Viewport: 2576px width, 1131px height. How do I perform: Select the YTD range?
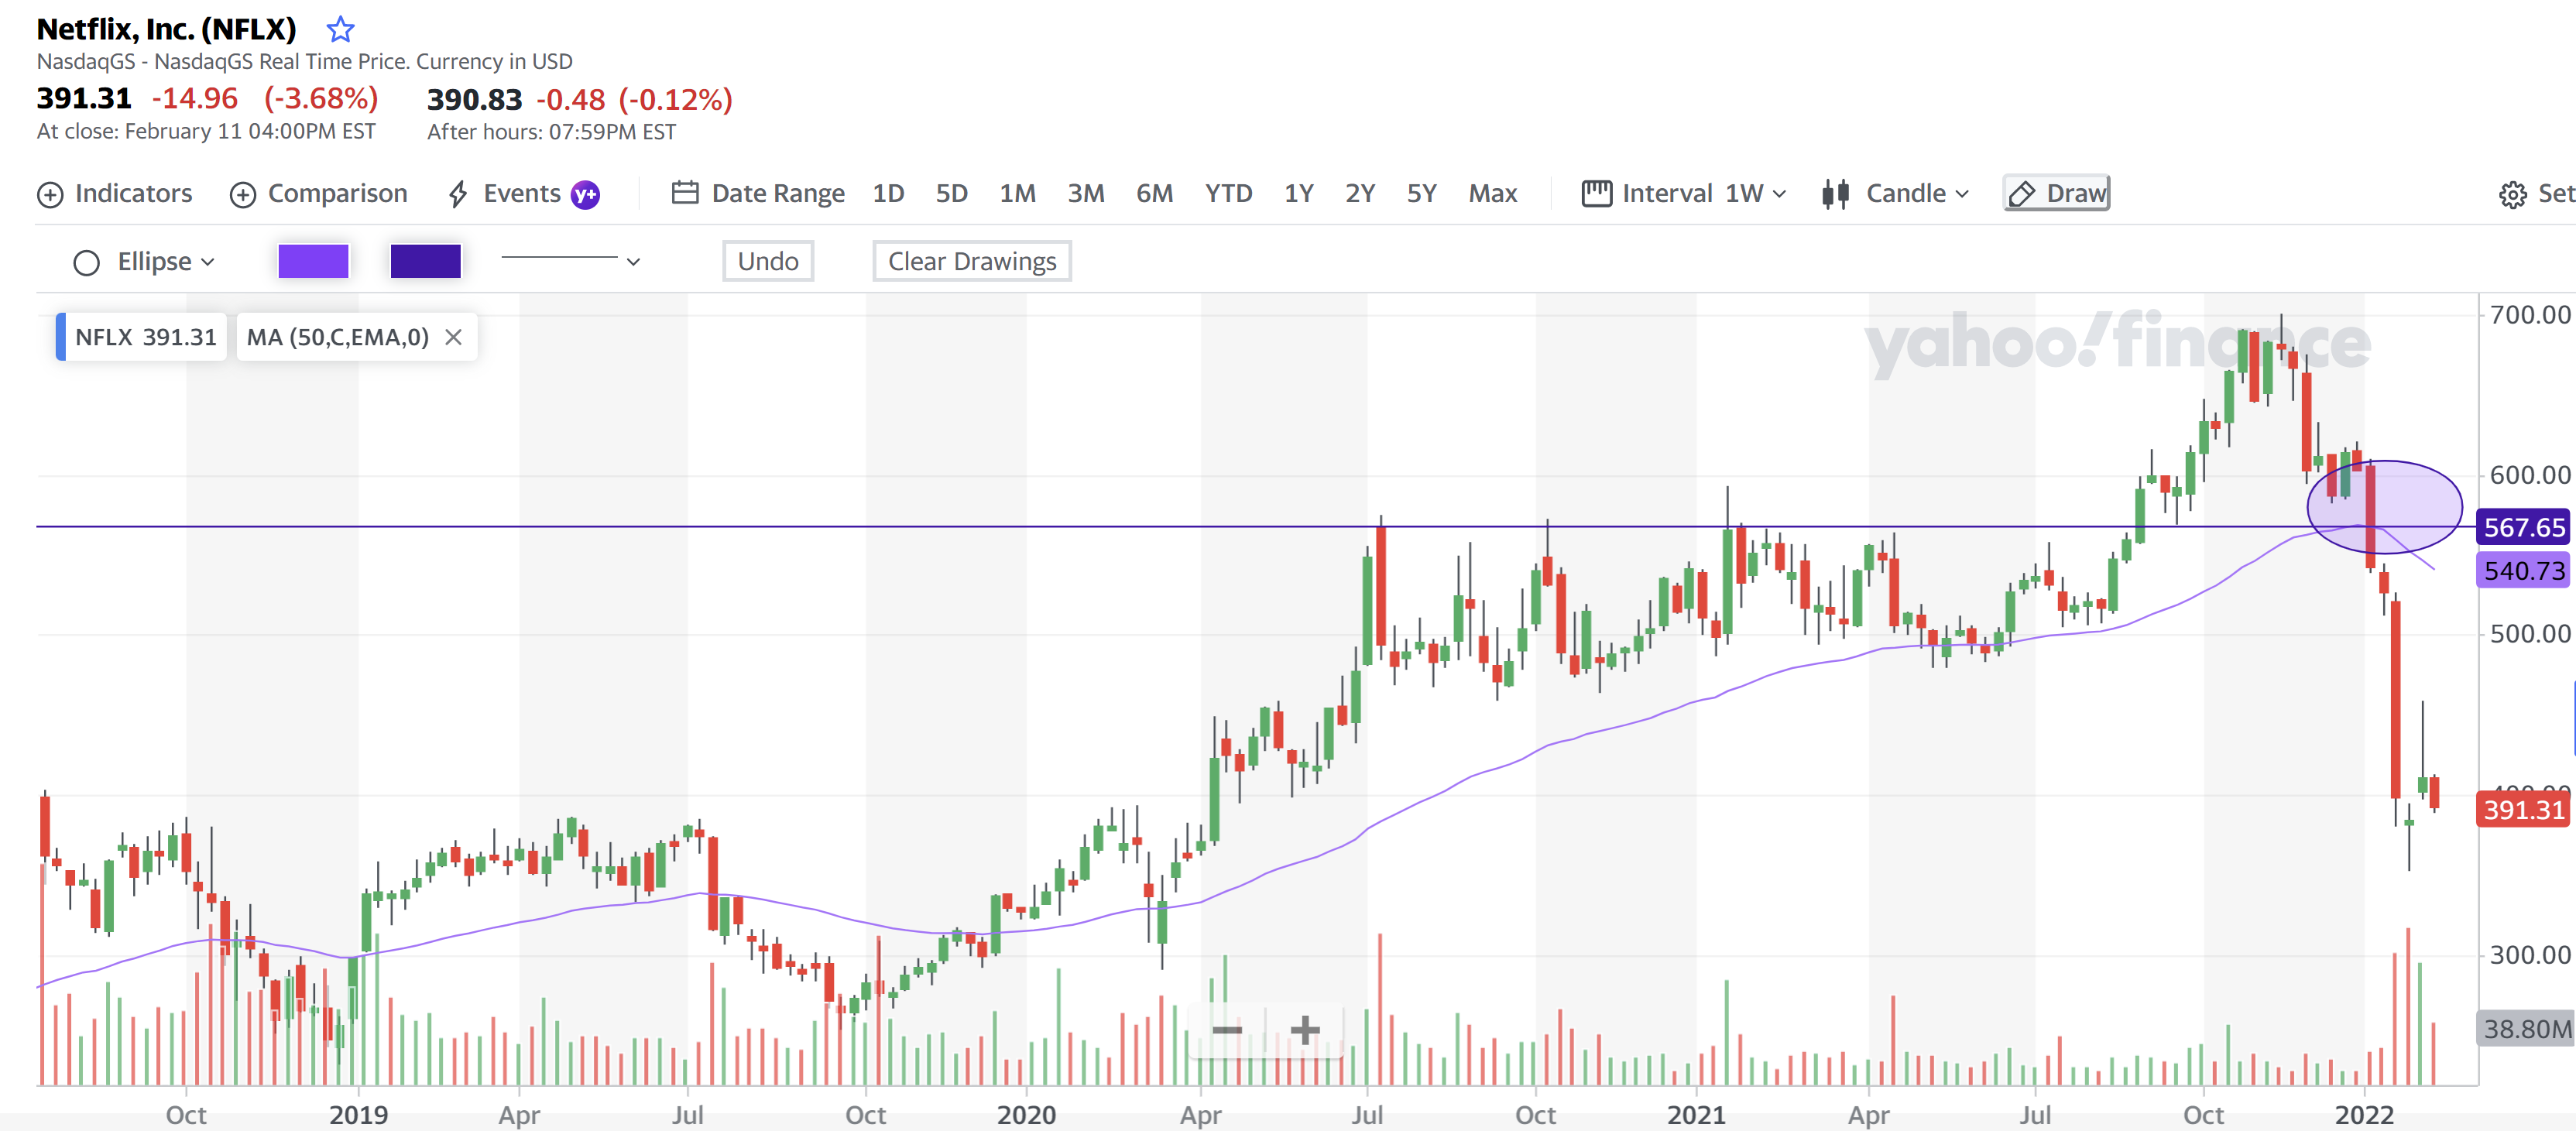1228,193
